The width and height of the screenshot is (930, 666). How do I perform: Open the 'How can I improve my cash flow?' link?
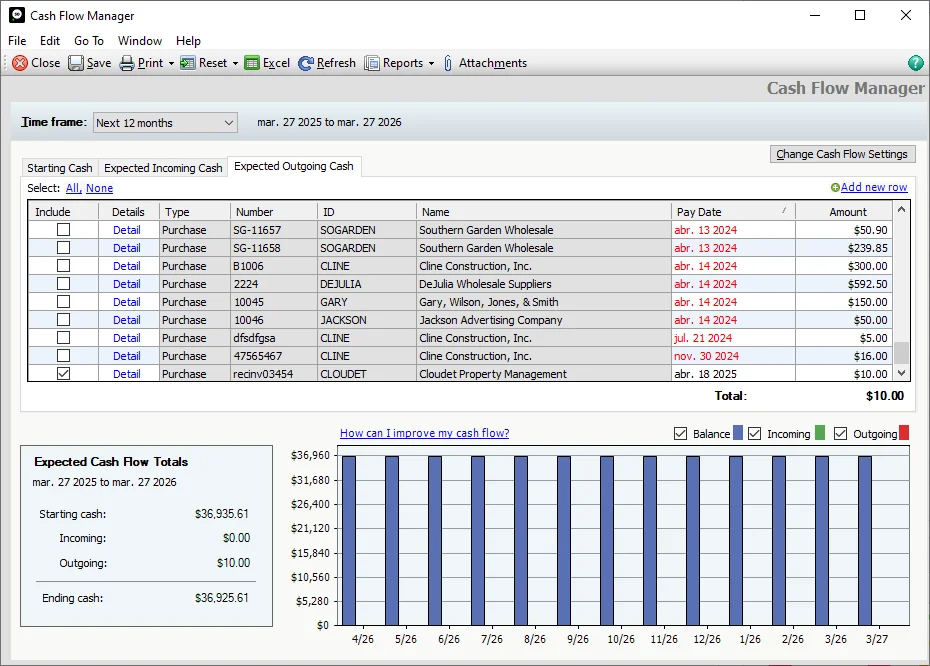pos(424,433)
